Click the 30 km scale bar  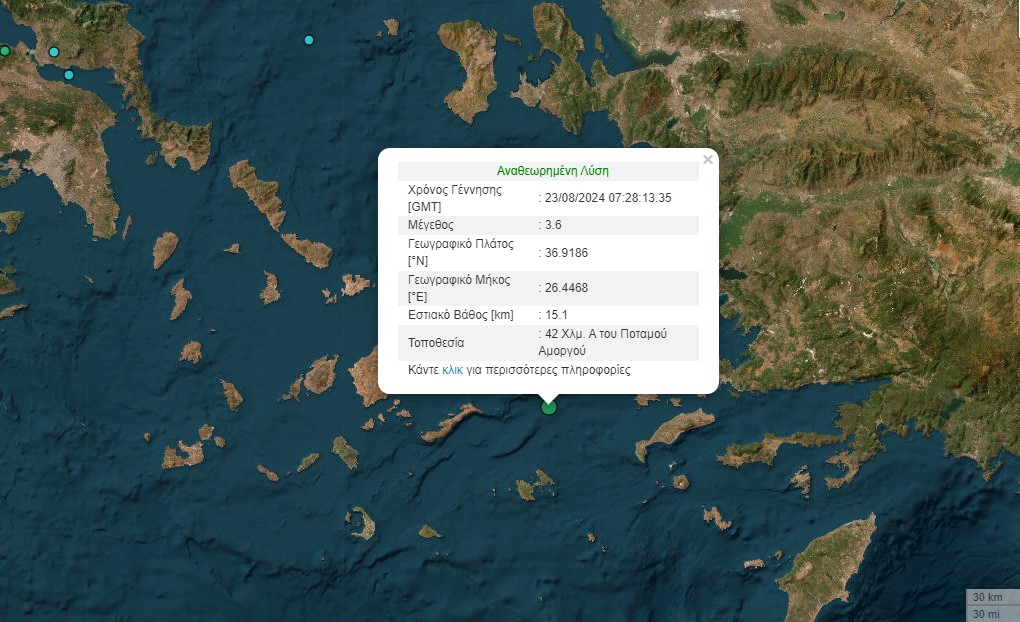(x=990, y=598)
